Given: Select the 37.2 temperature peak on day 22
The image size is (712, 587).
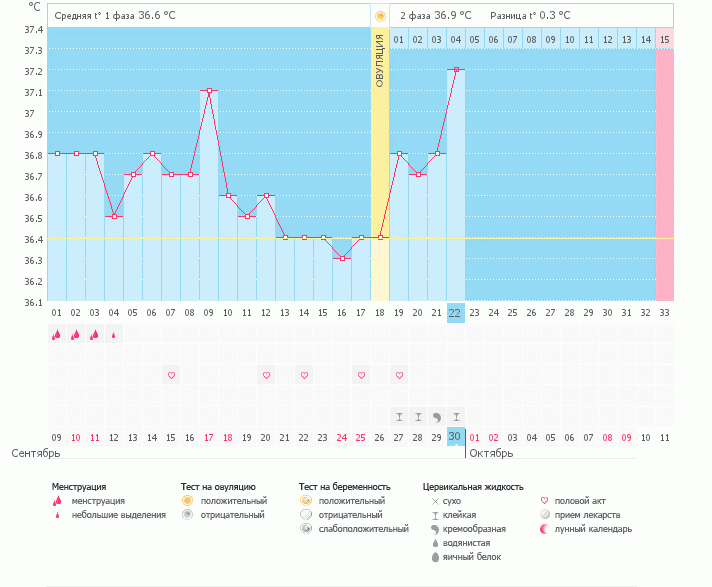Looking at the screenshot, I should click(456, 70).
